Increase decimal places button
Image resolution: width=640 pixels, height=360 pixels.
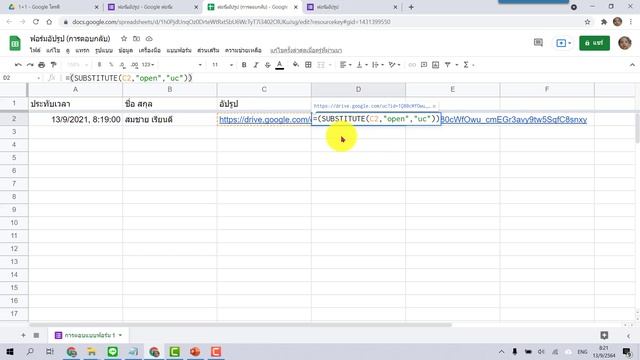coord(135,65)
